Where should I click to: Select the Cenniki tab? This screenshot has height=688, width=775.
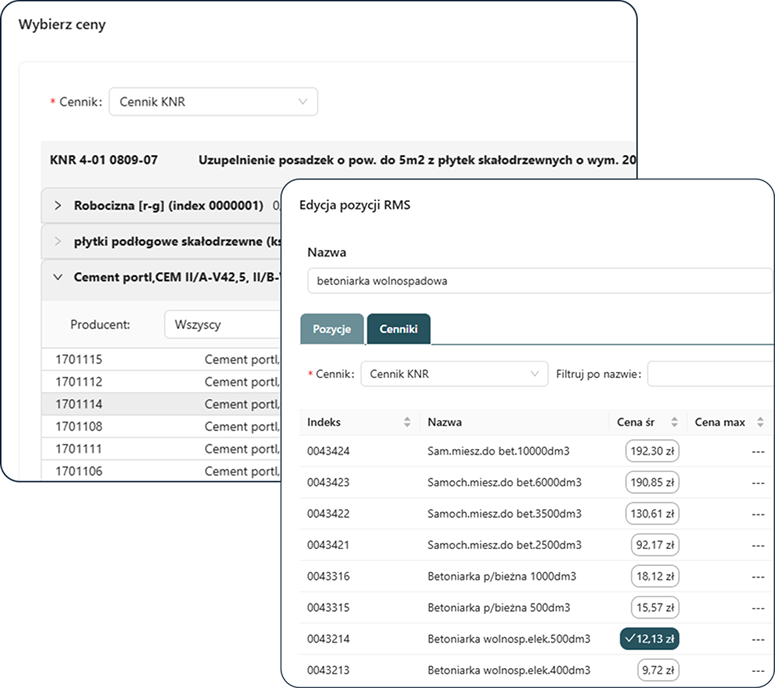[x=398, y=329]
